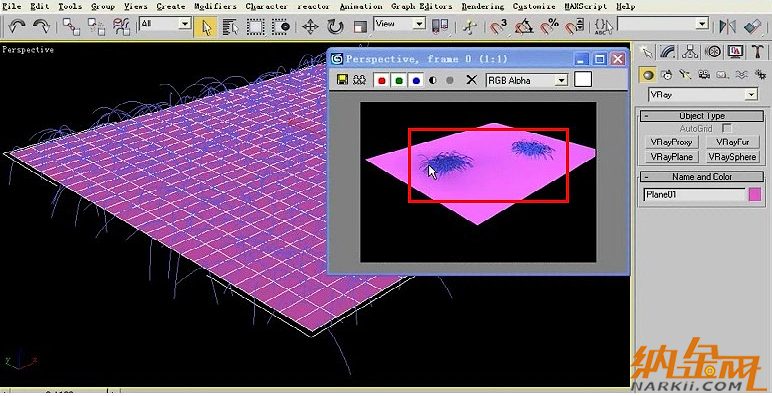
Task: Open the Utilities hammer panel tab
Action: [758, 52]
